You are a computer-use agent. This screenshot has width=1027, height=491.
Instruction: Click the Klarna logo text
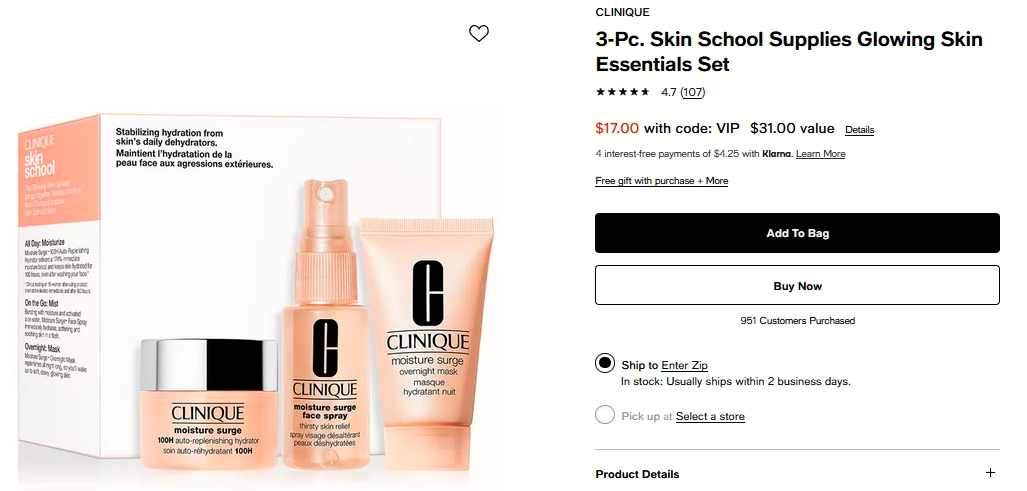[x=777, y=154]
